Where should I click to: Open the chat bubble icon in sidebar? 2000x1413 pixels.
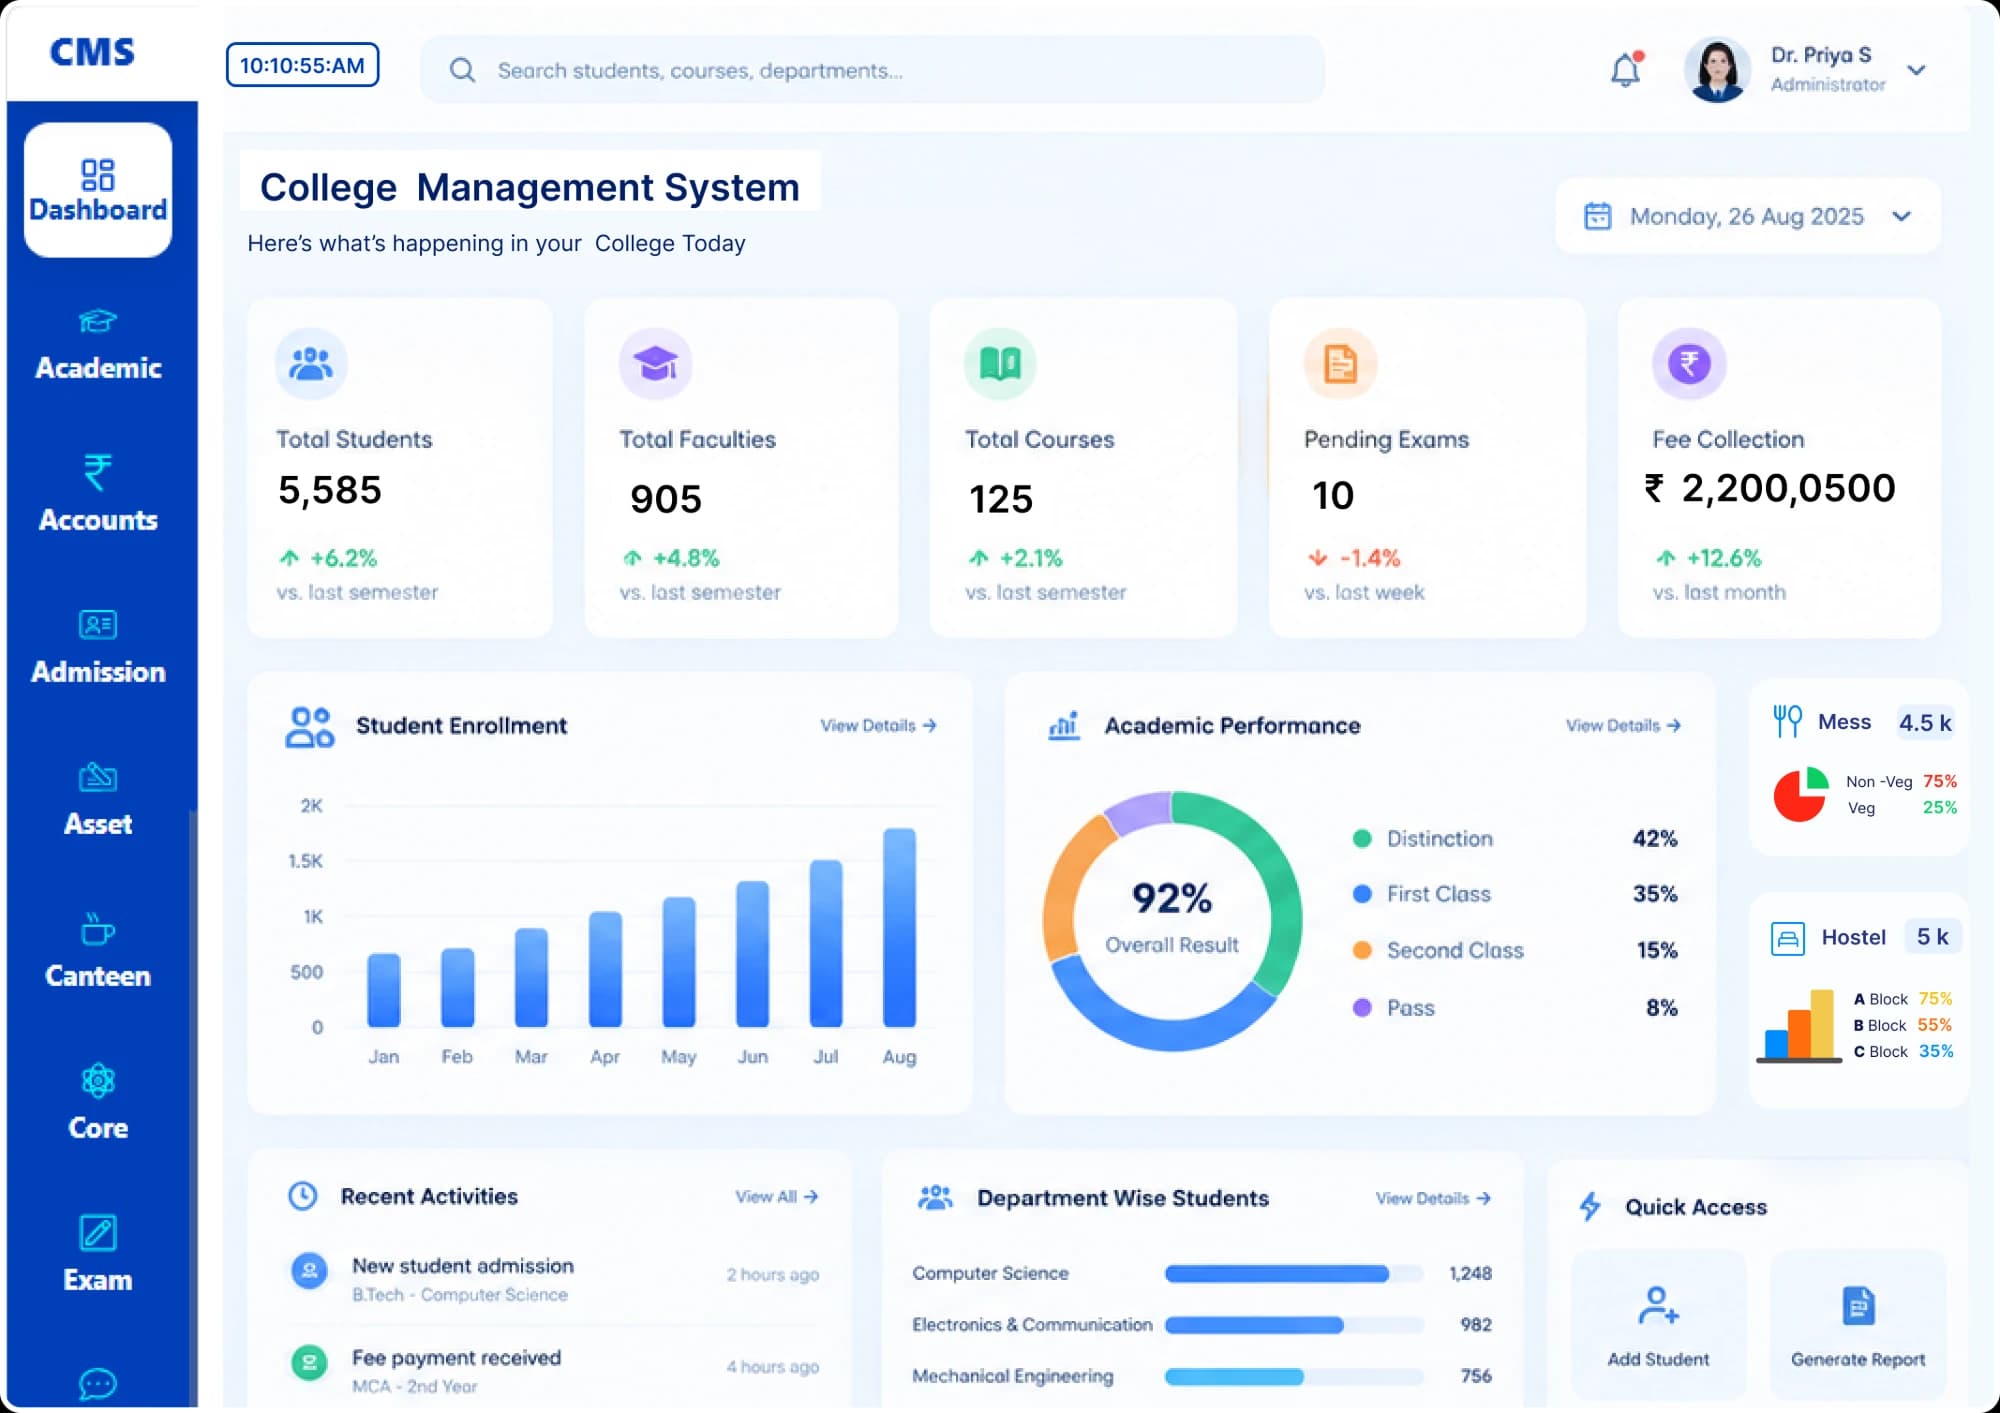pos(98,1384)
